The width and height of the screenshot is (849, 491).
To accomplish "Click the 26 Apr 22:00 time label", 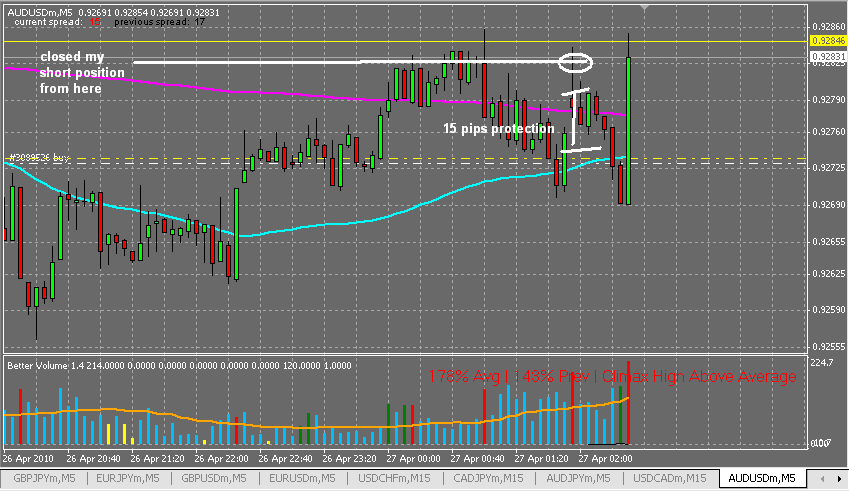I will [221, 459].
